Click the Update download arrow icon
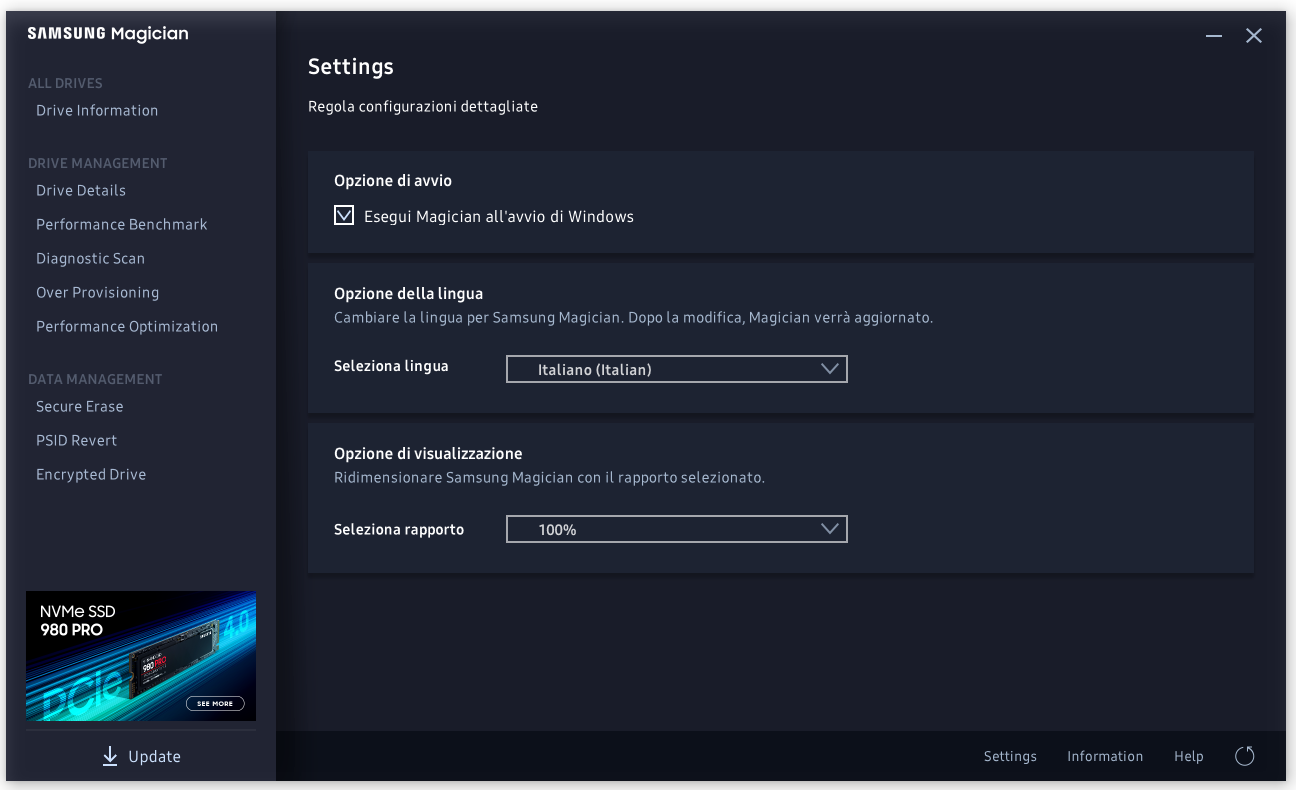Viewport: 1296px width, 790px height. point(110,756)
